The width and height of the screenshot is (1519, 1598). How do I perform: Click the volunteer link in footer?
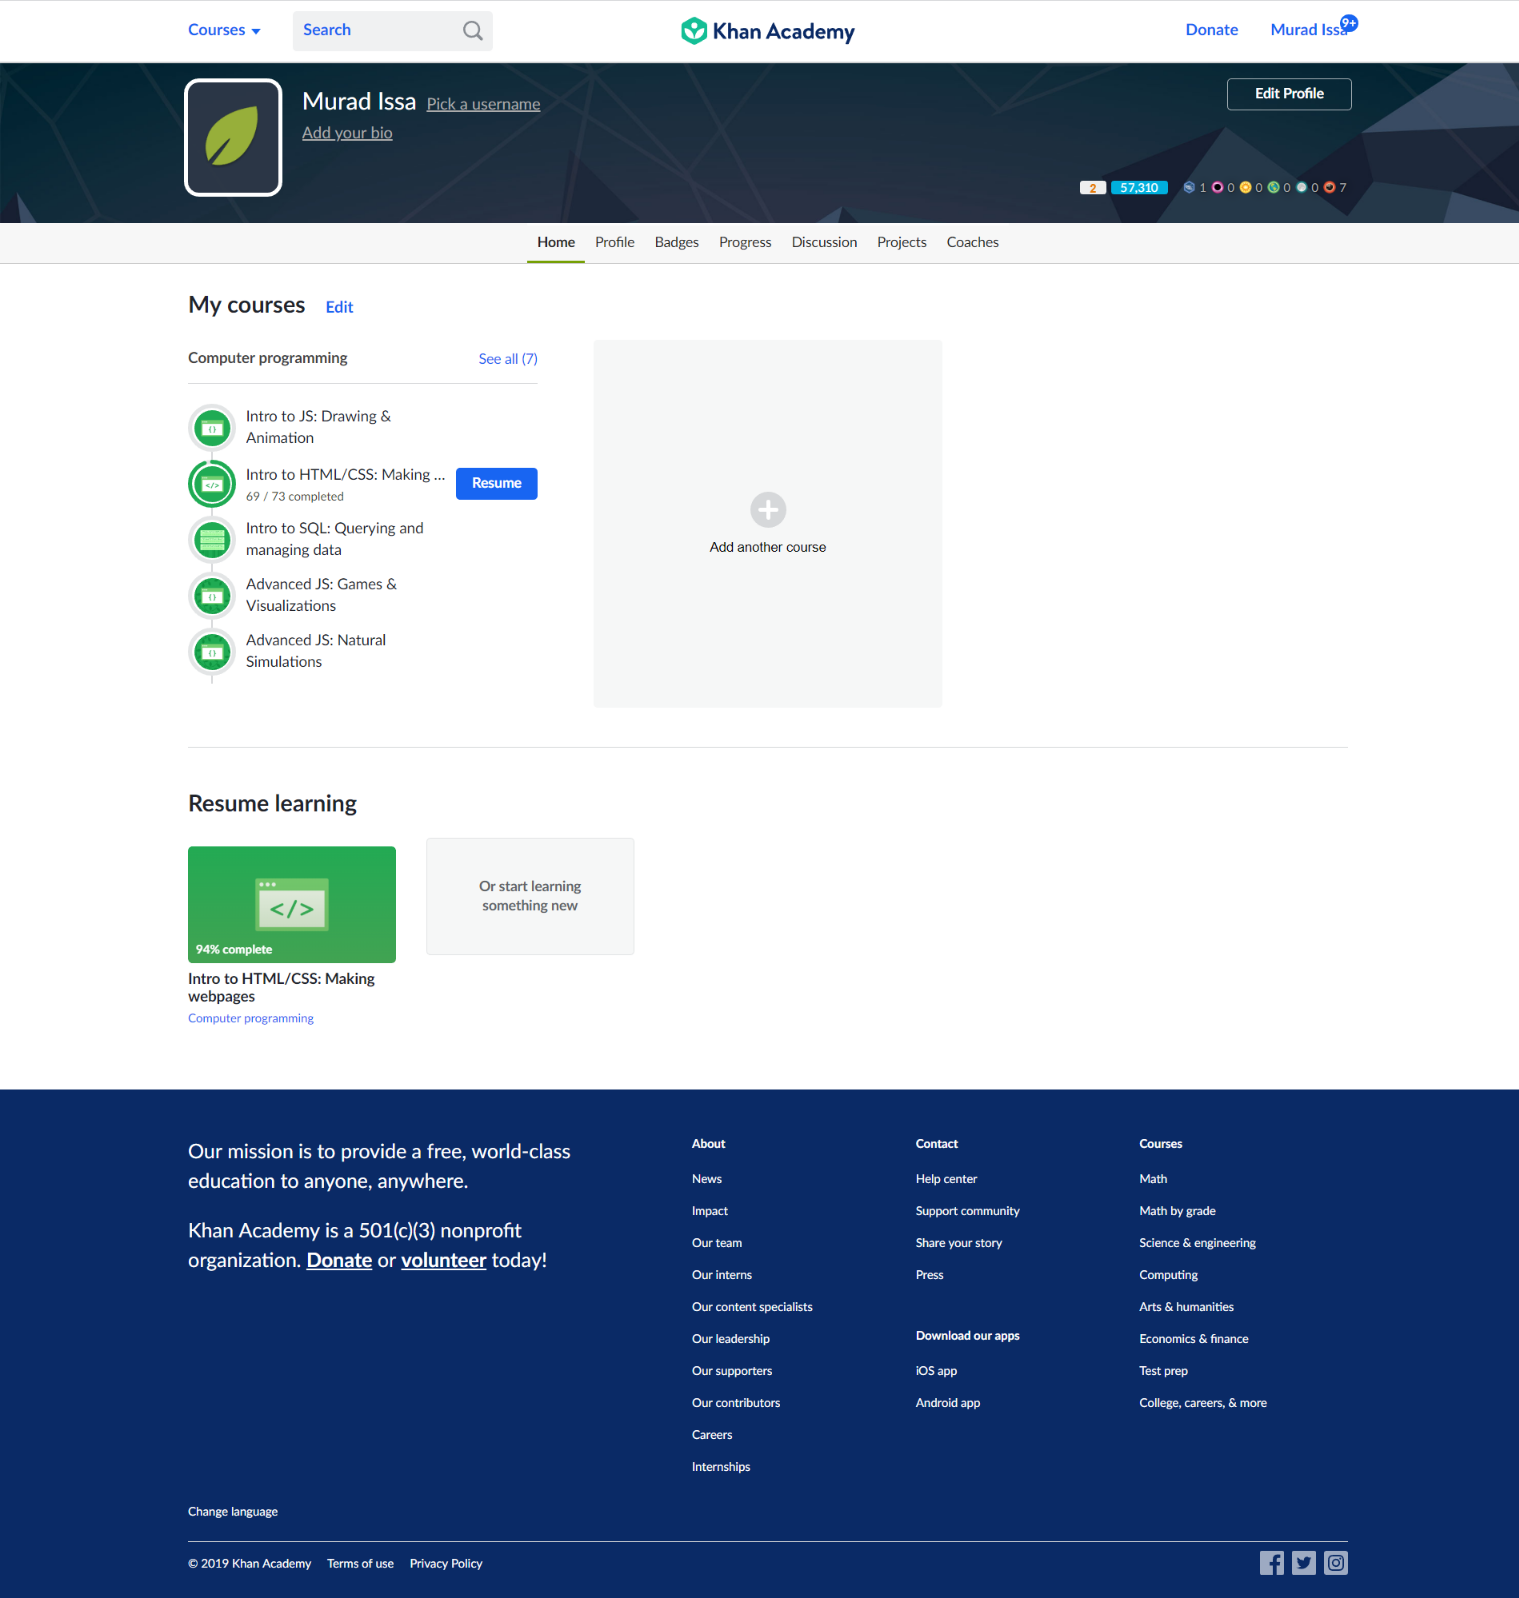(x=444, y=1260)
